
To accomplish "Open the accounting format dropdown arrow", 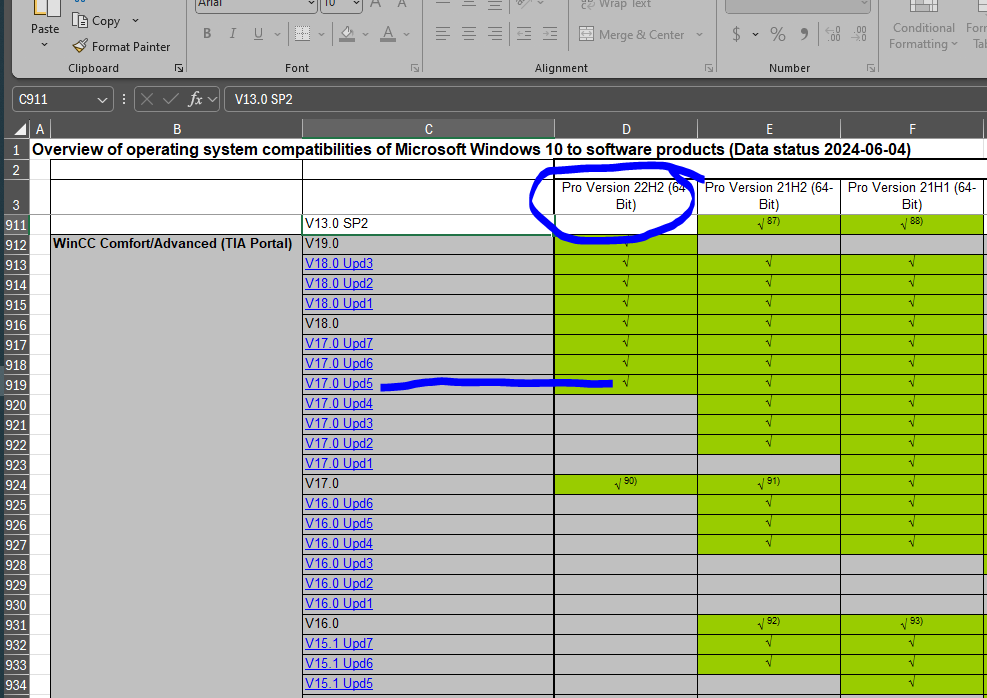I will 755,35.
